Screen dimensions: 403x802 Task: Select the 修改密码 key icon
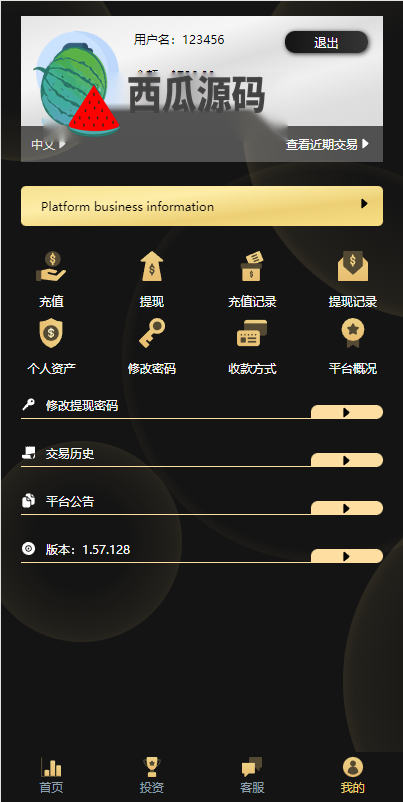point(152,333)
